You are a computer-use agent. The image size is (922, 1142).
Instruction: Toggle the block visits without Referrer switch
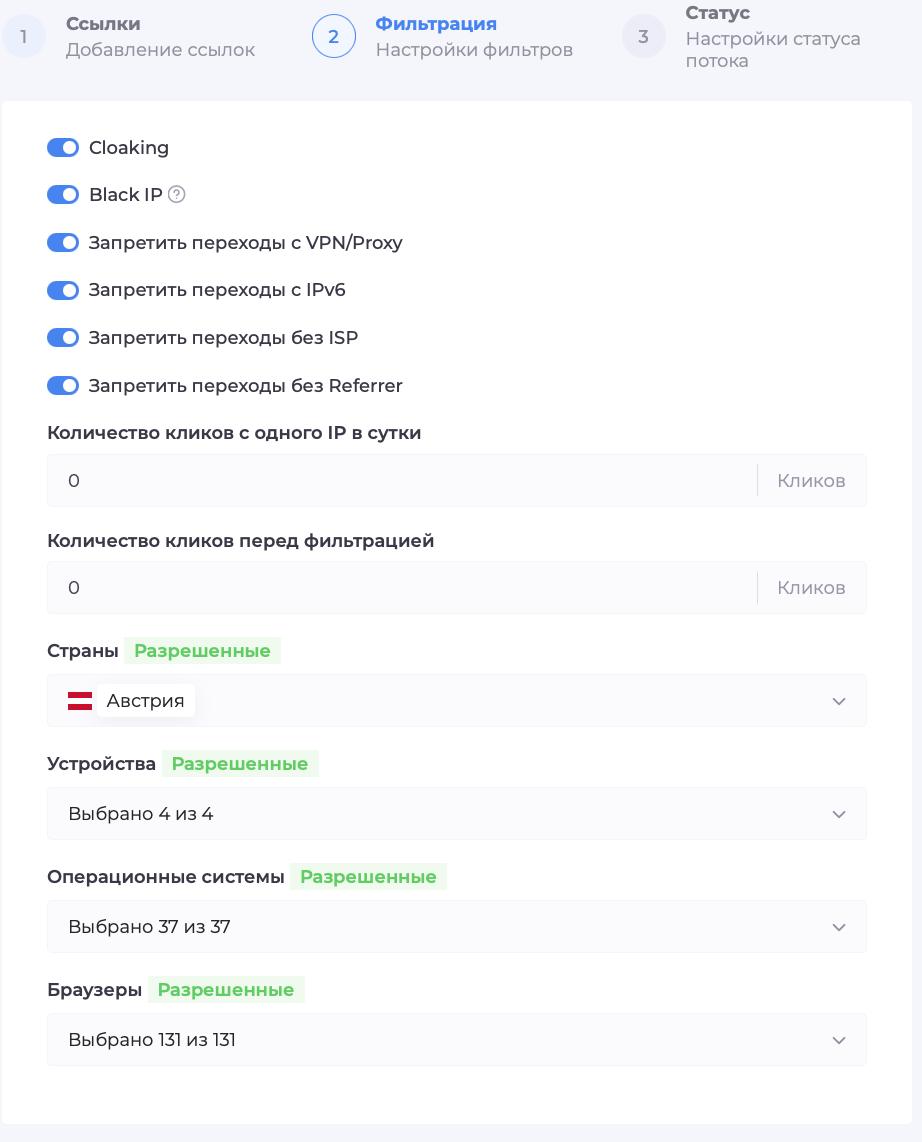click(x=63, y=385)
